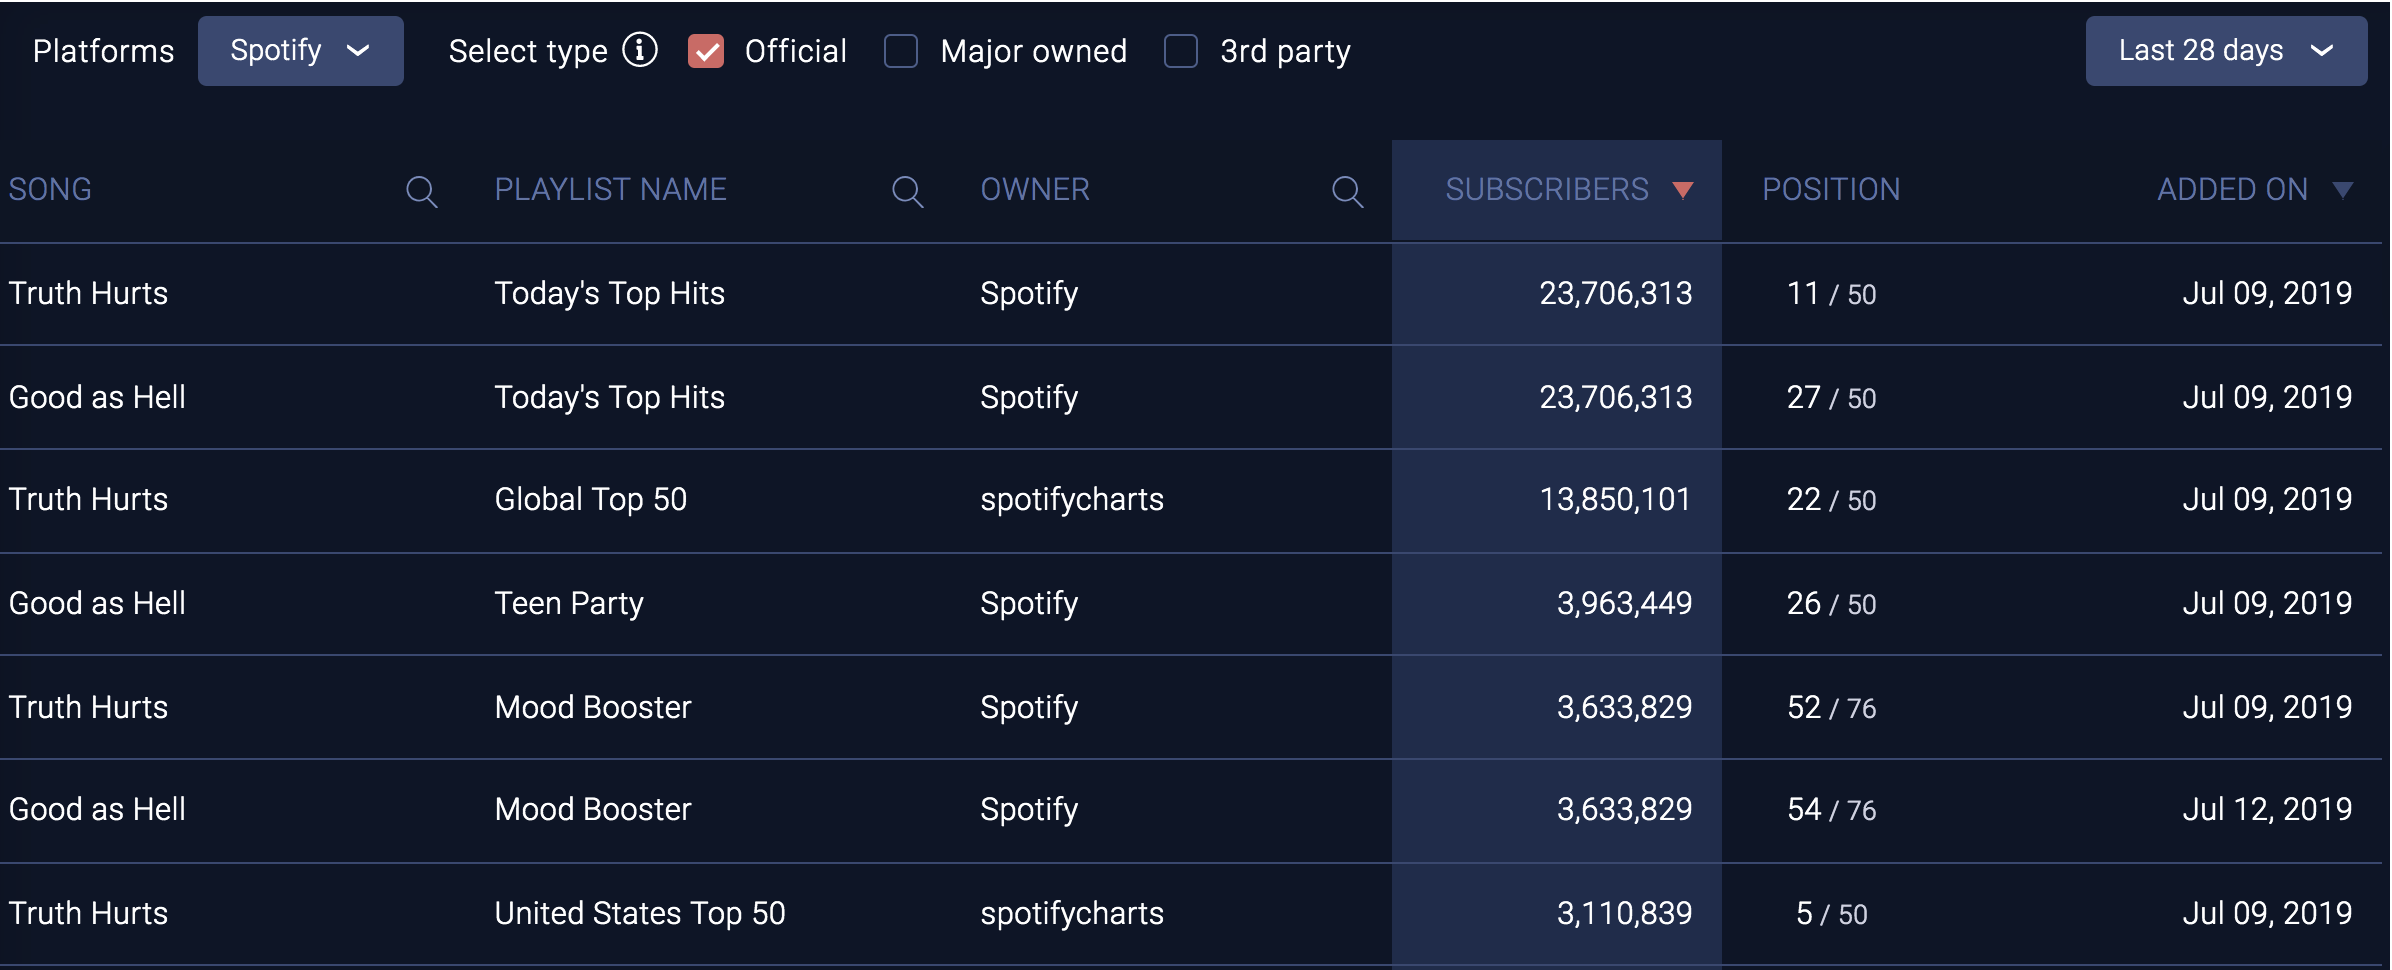
Task: Click the SONG column header label
Action: [x=50, y=189]
